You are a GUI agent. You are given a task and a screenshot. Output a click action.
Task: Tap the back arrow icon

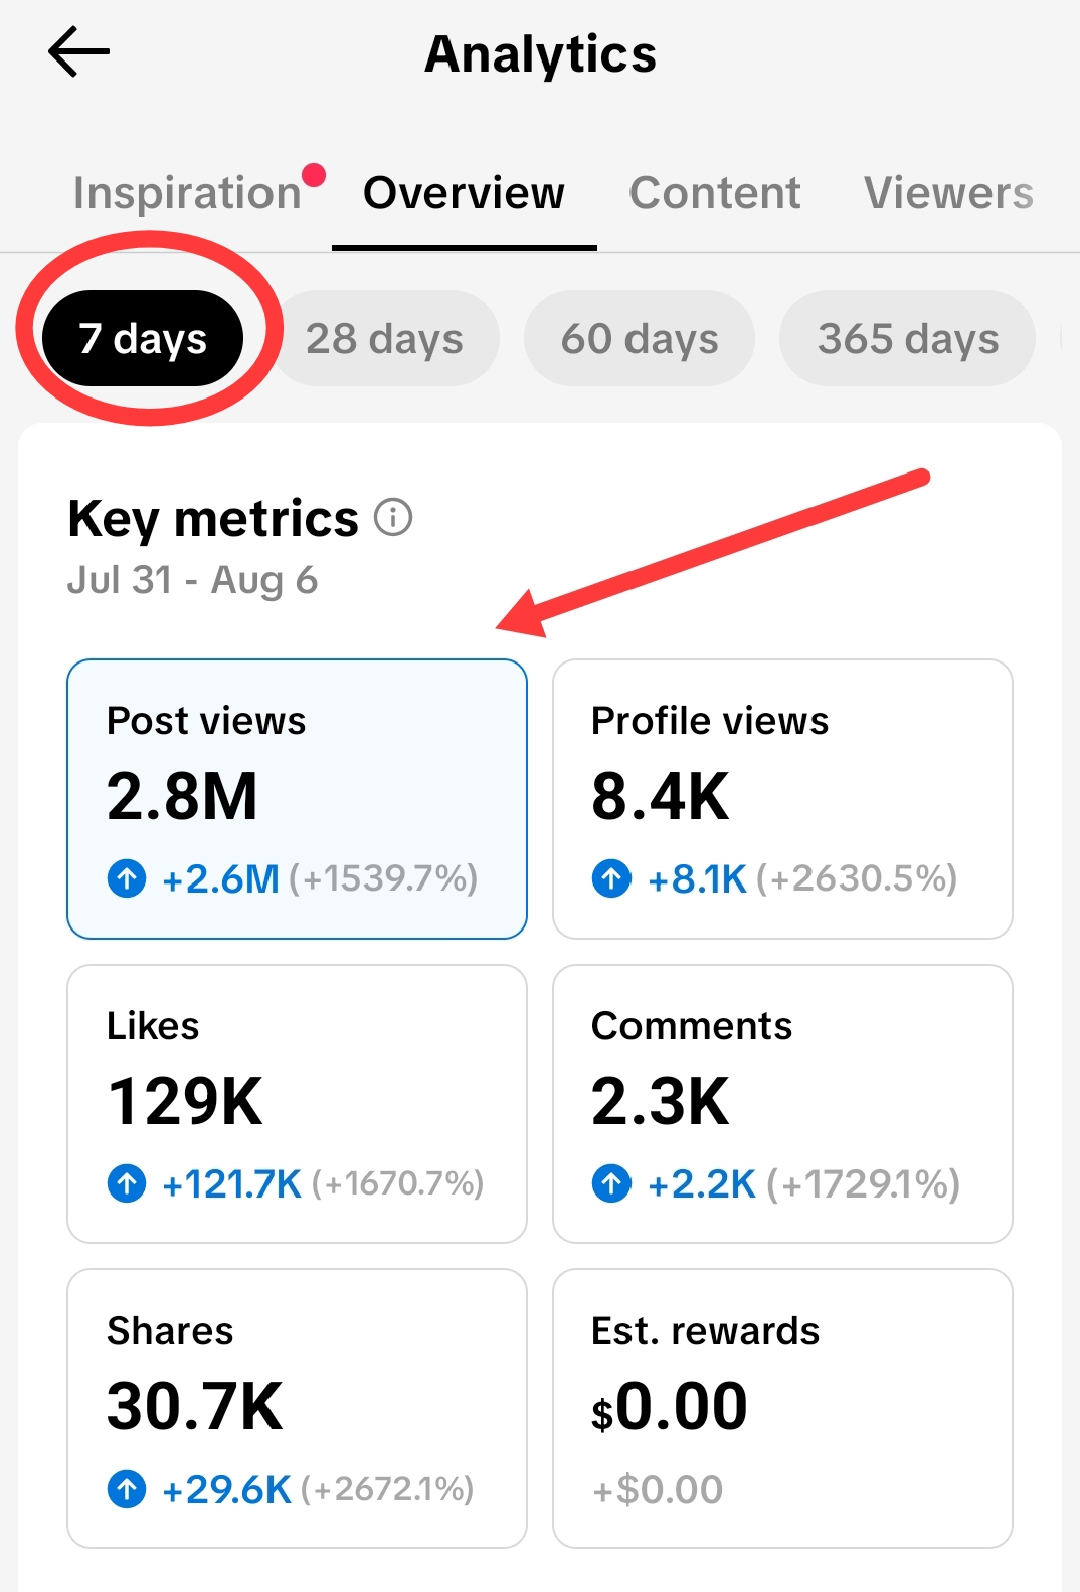coord(79,52)
